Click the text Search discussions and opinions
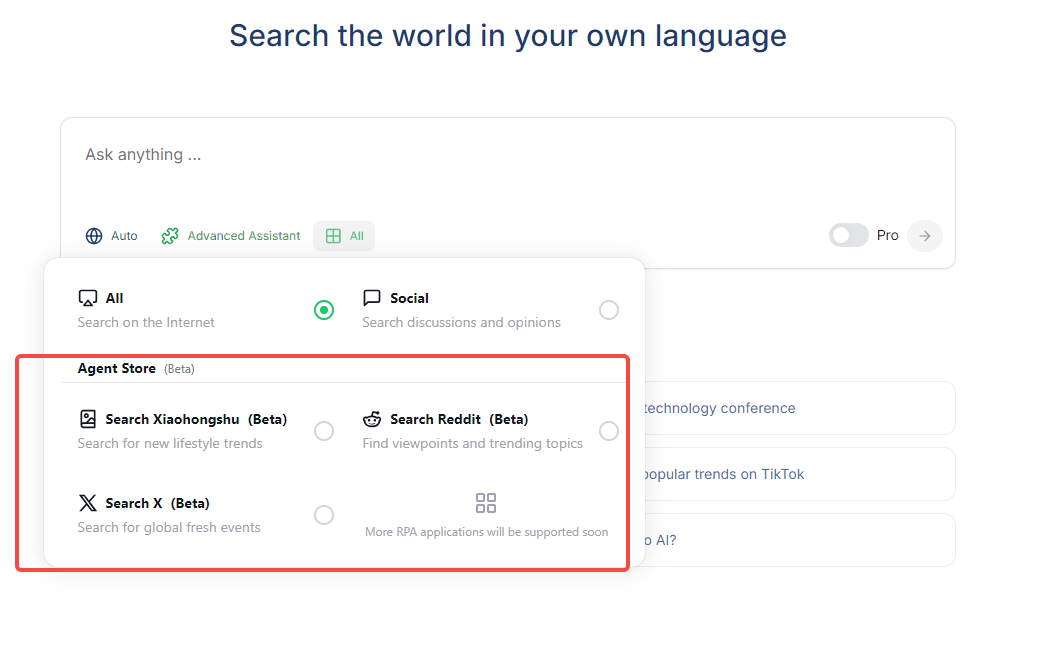This screenshot has height=647, width=1046. pos(462,323)
